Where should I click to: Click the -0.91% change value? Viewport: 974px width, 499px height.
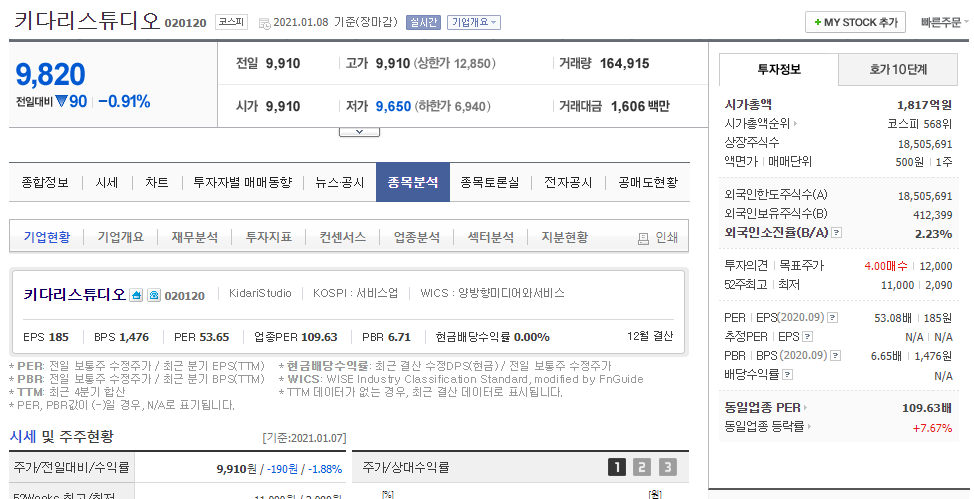coord(124,102)
